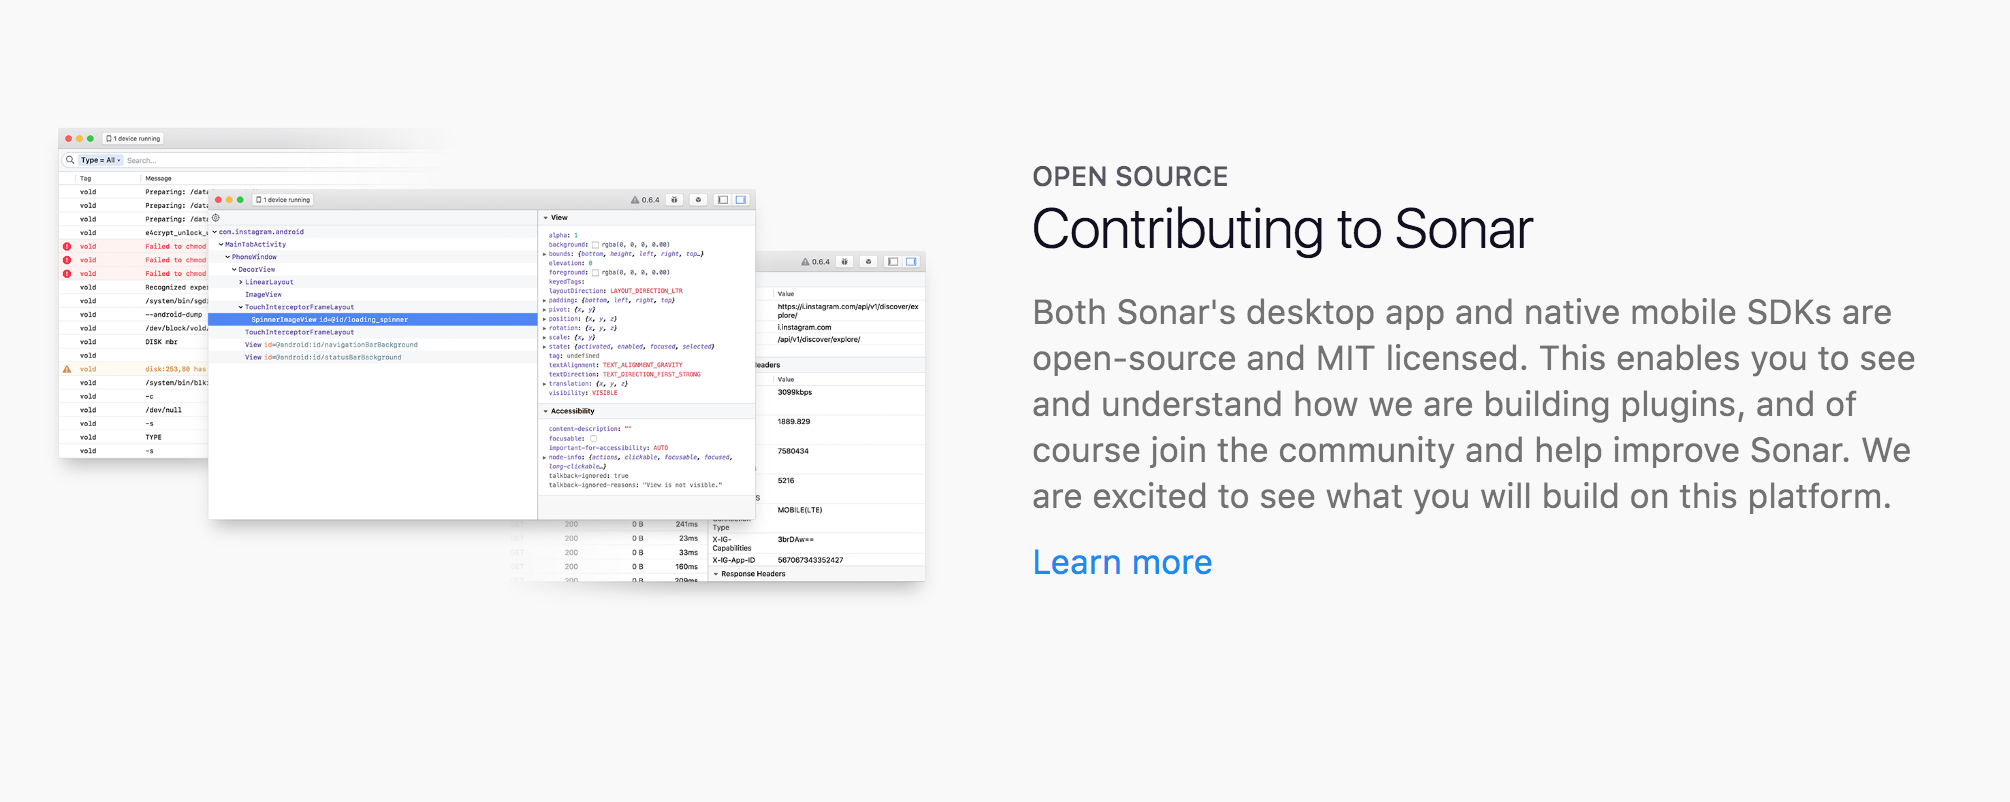Image resolution: width=2010 pixels, height=802 pixels.
Task: Enable the focusable checkbox under Accessibility
Action: [x=595, y=437]
